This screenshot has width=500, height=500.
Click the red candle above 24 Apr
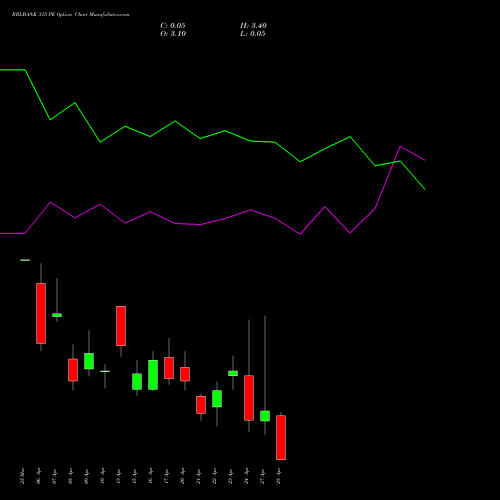pyautogui.click(x=249, y=398)
